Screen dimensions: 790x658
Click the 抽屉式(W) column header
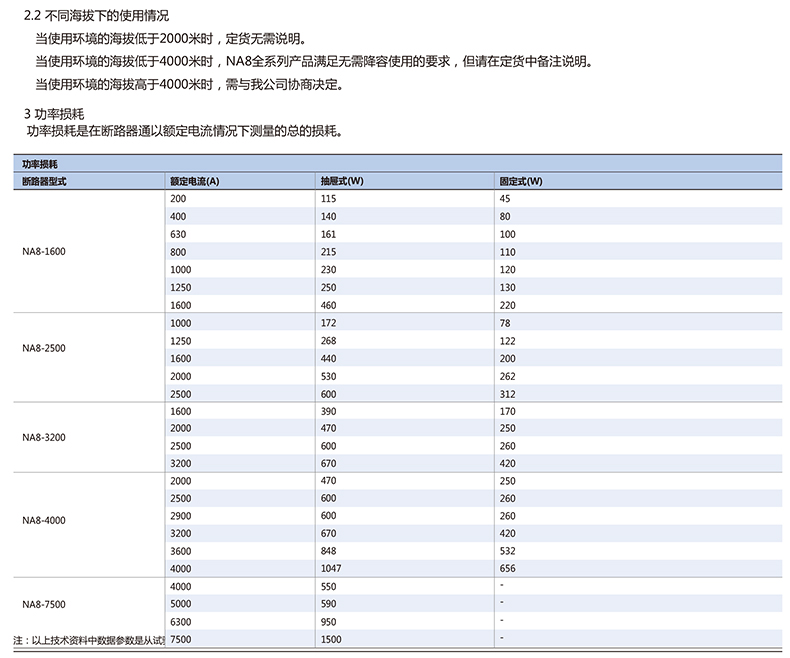pyautogui.click(x=342, y=181)
